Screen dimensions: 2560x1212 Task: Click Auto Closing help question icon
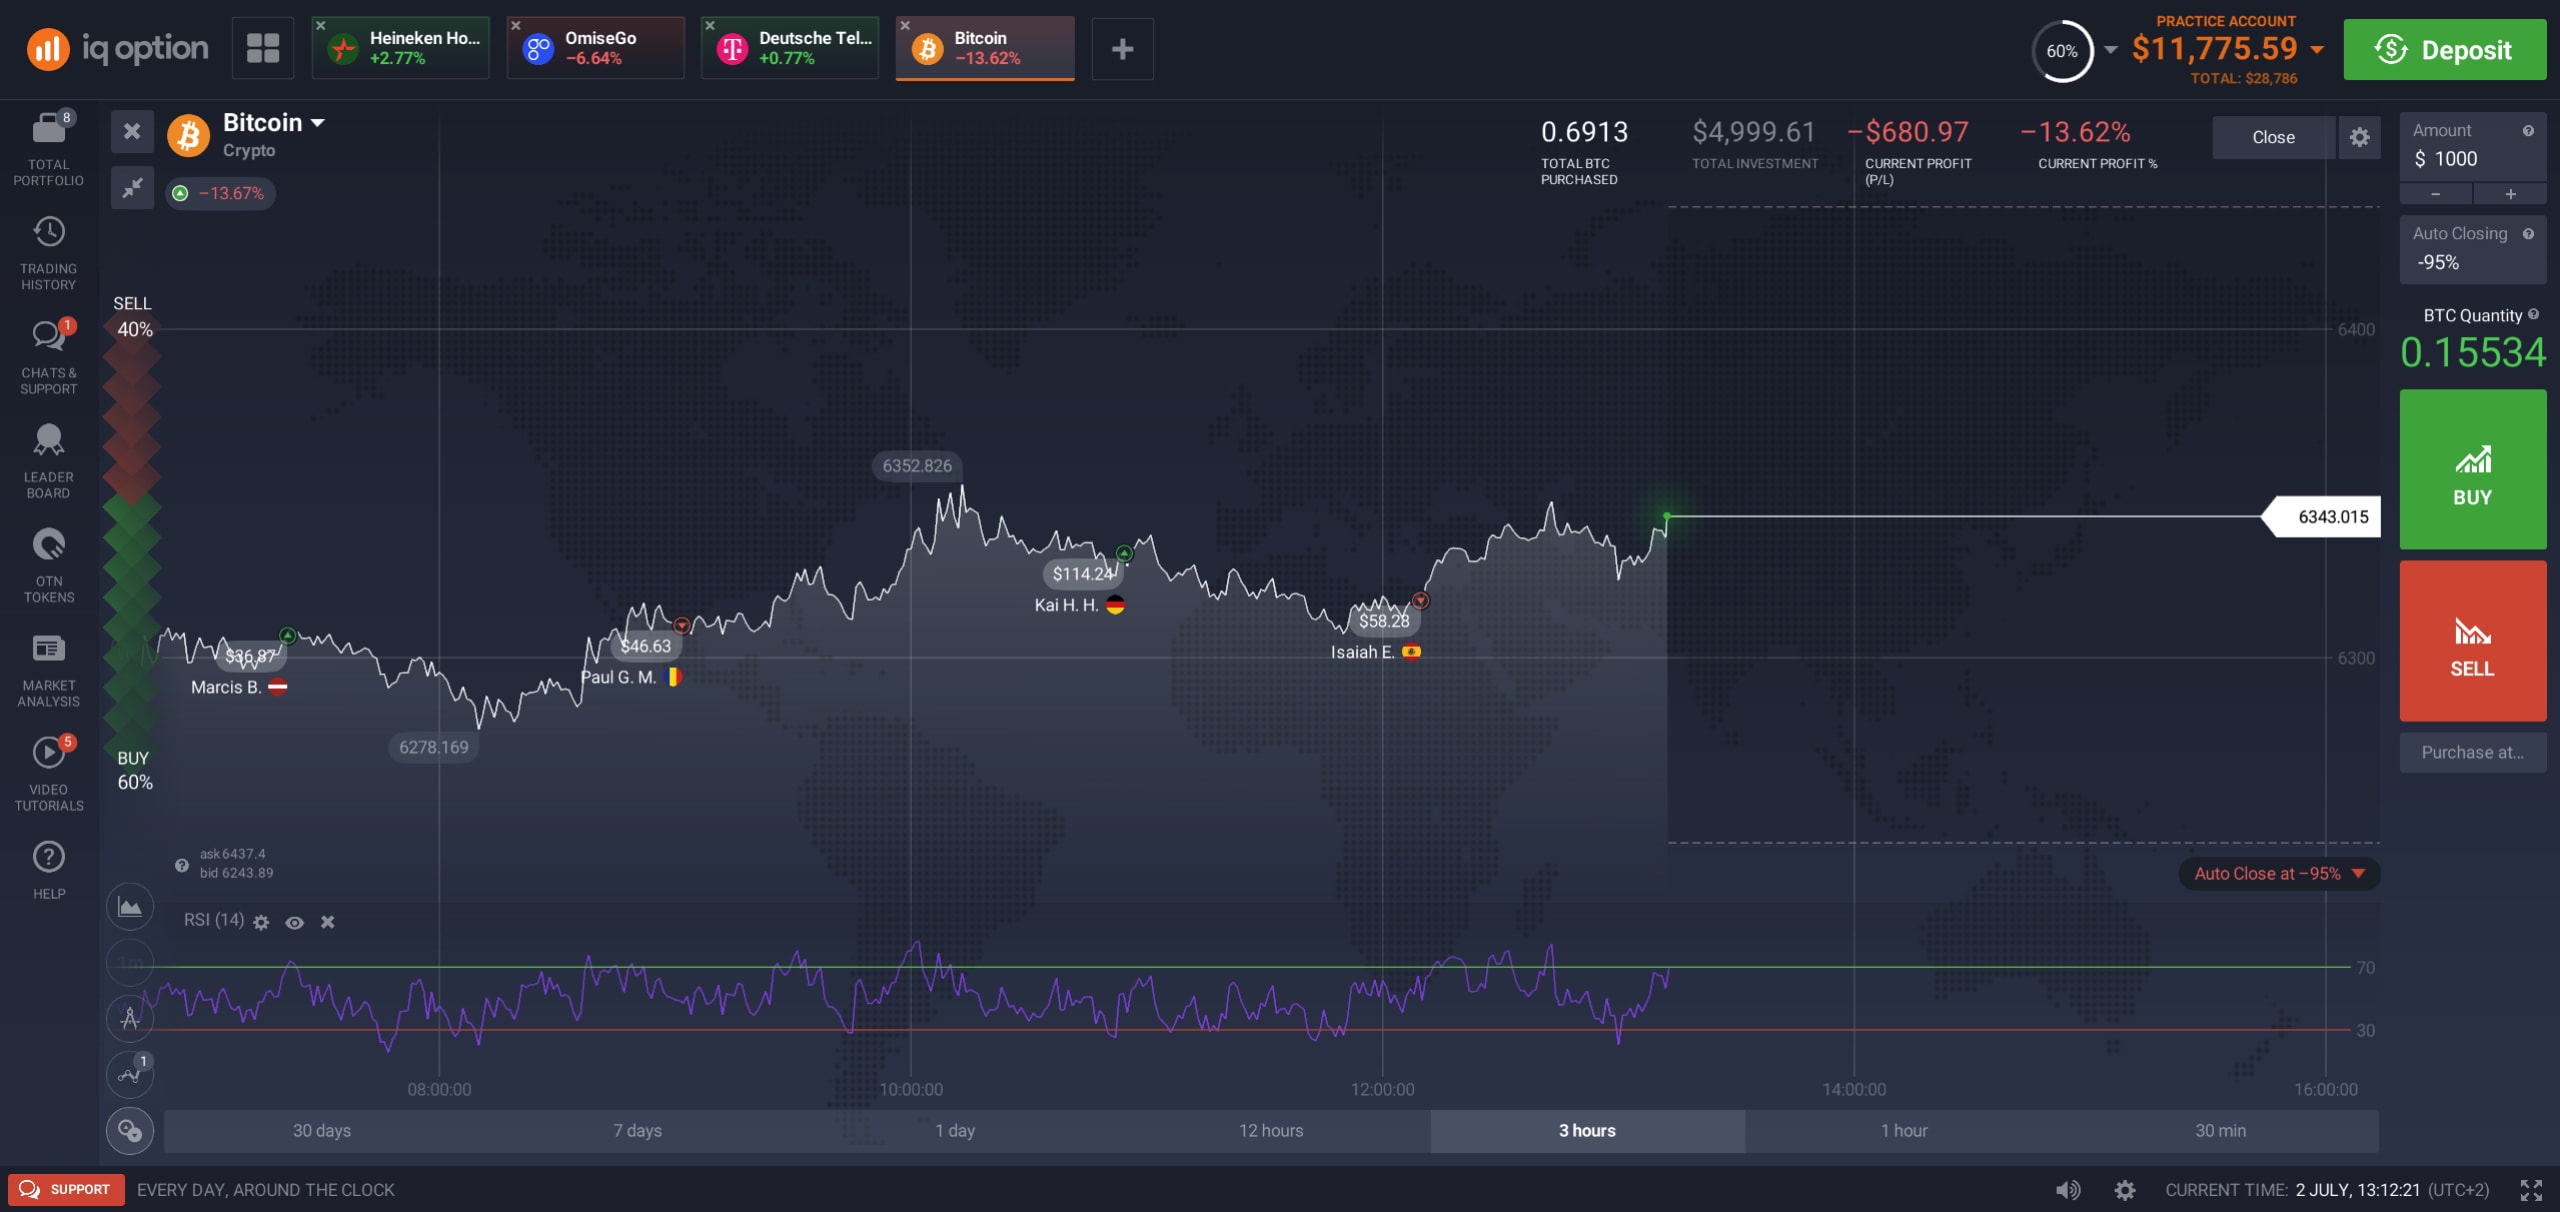2528,234
